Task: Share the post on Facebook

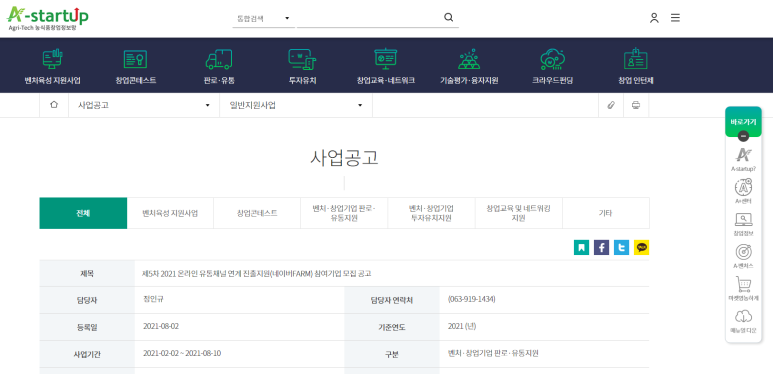Action: (x=601, y=247)
